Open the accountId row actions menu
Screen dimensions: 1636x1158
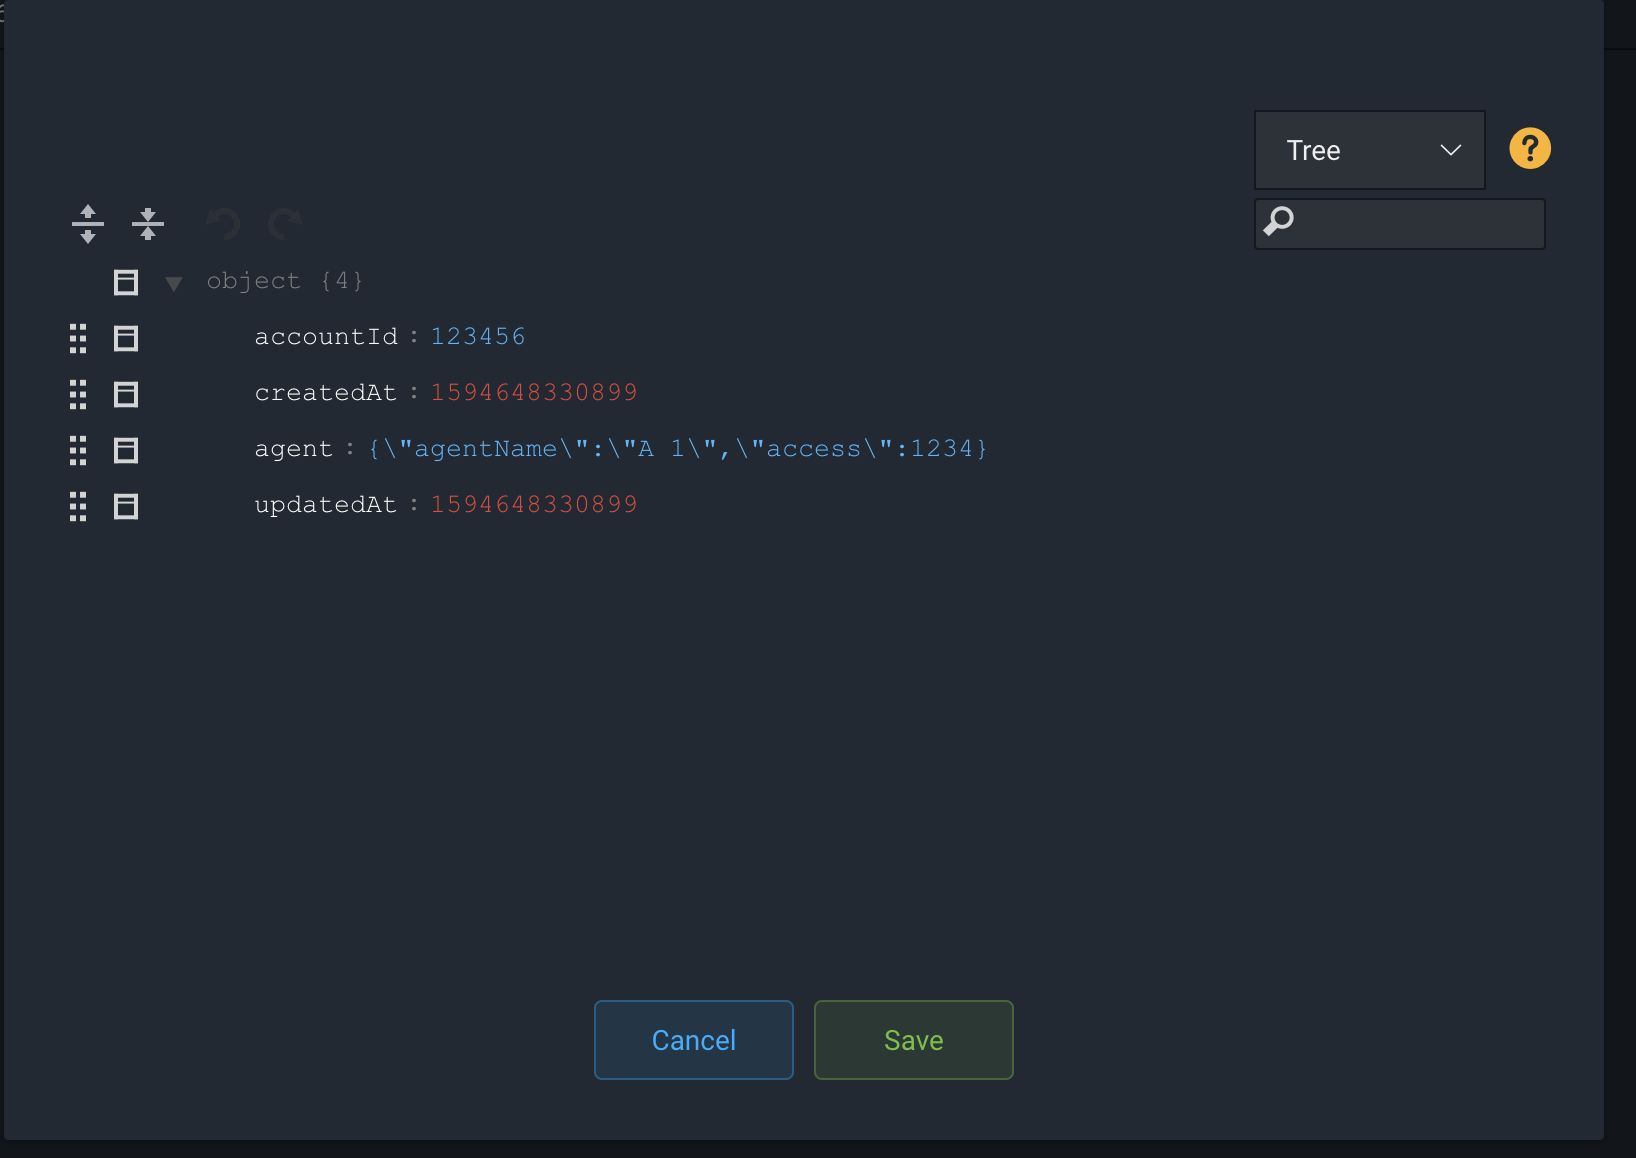click(126, 338)
